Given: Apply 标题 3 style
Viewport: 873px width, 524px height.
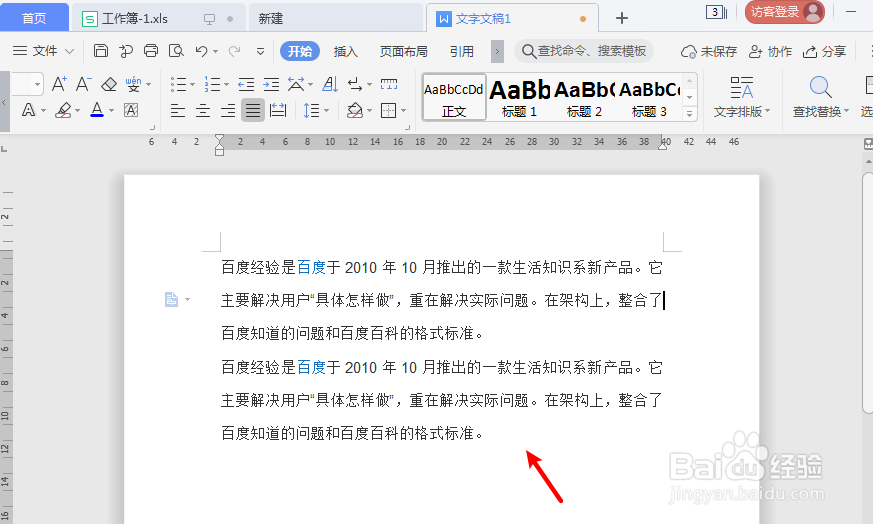Looking at the screenshot, I should (649, 97).
